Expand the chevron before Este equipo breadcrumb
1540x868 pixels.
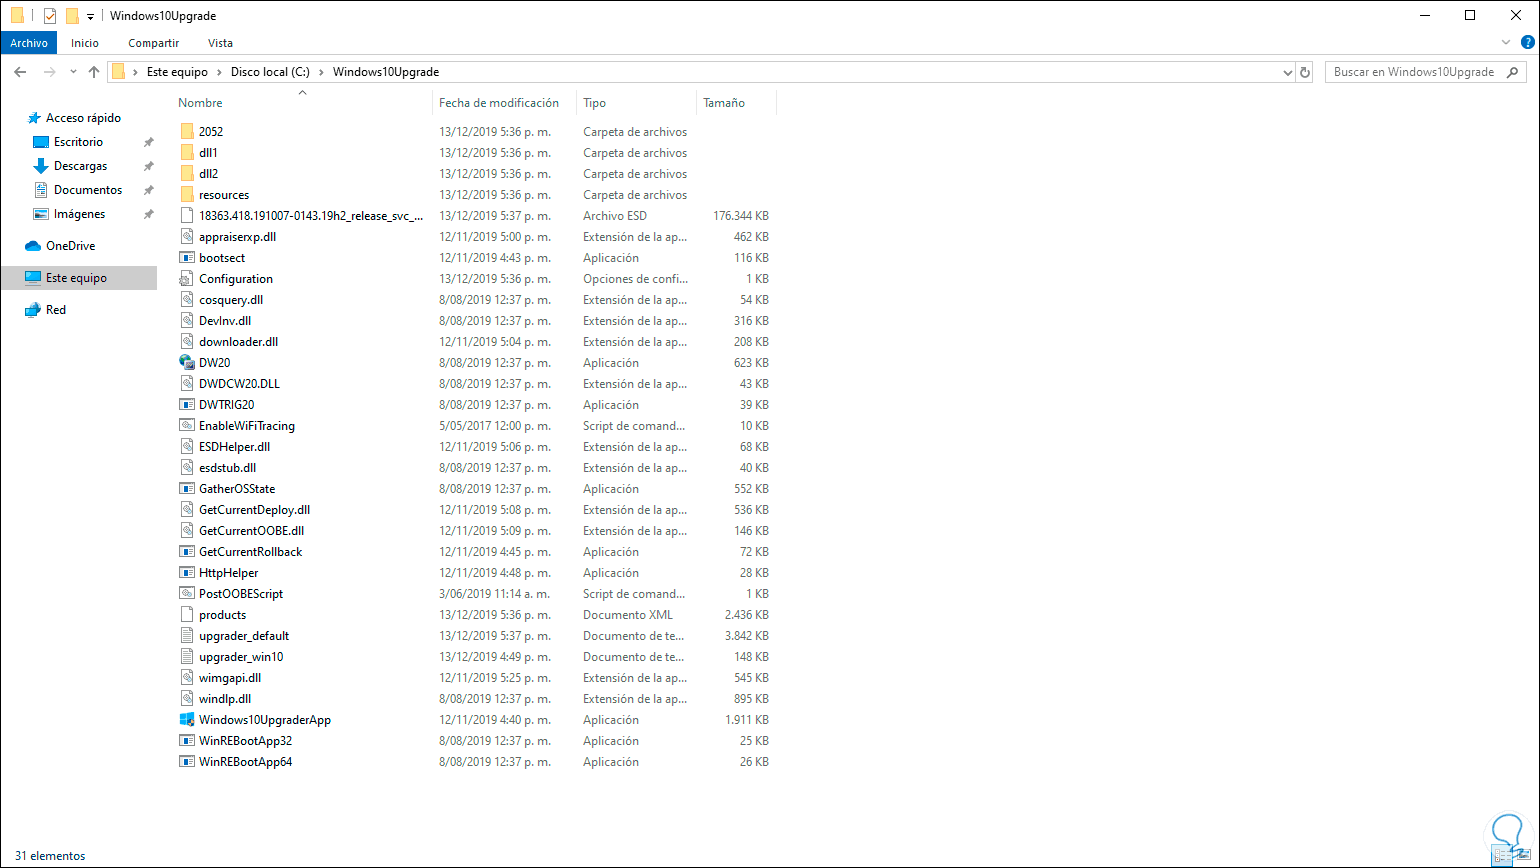(x=136, y=72)
